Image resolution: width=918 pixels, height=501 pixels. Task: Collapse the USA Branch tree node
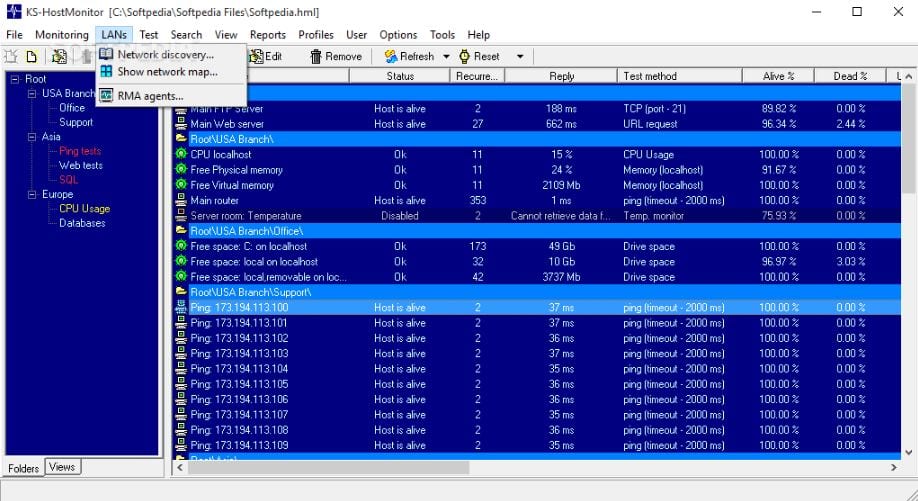point(32,94)
